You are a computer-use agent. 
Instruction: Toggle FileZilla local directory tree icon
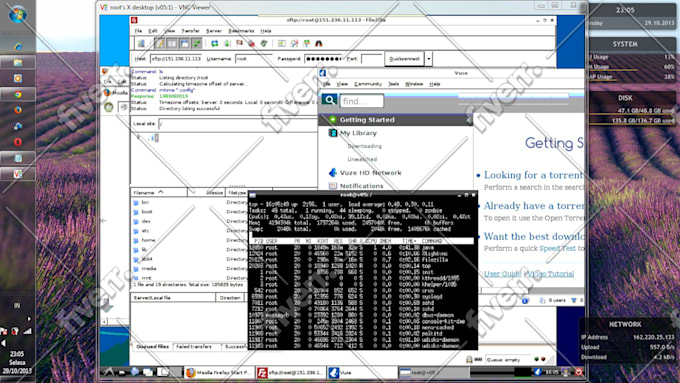172,43
